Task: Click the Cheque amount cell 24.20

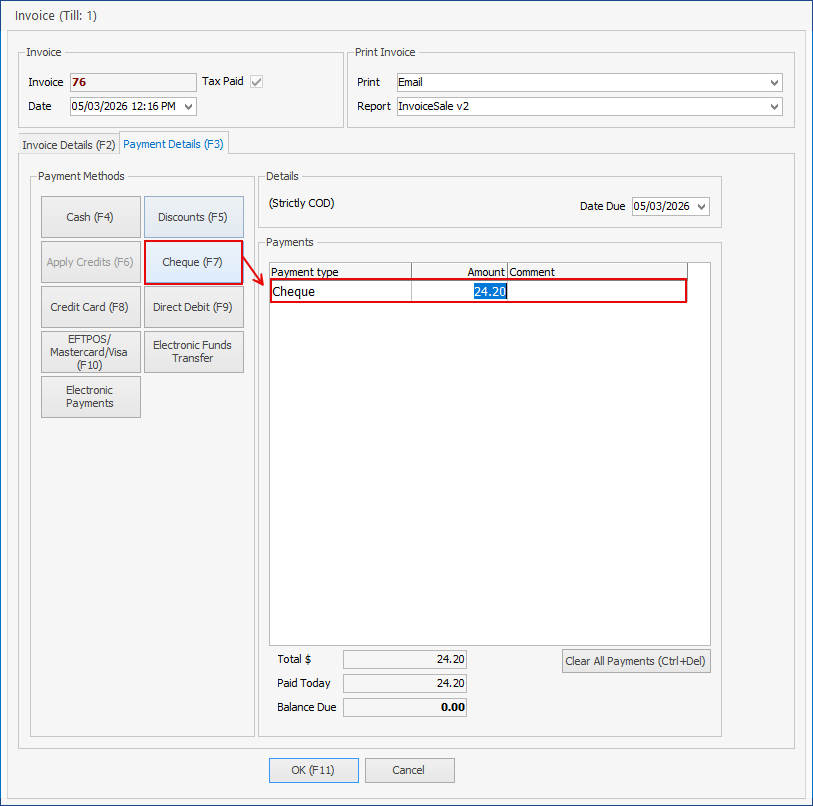Action: 459,291
